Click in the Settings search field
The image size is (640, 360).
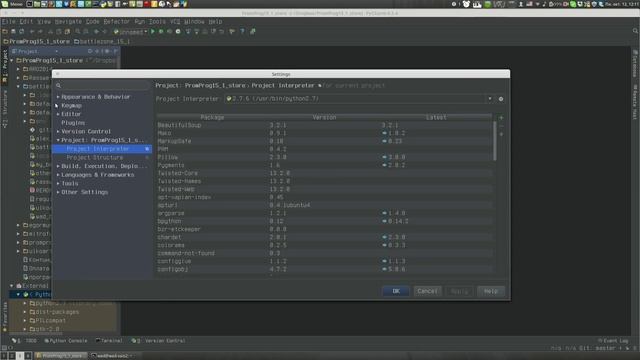103,85
